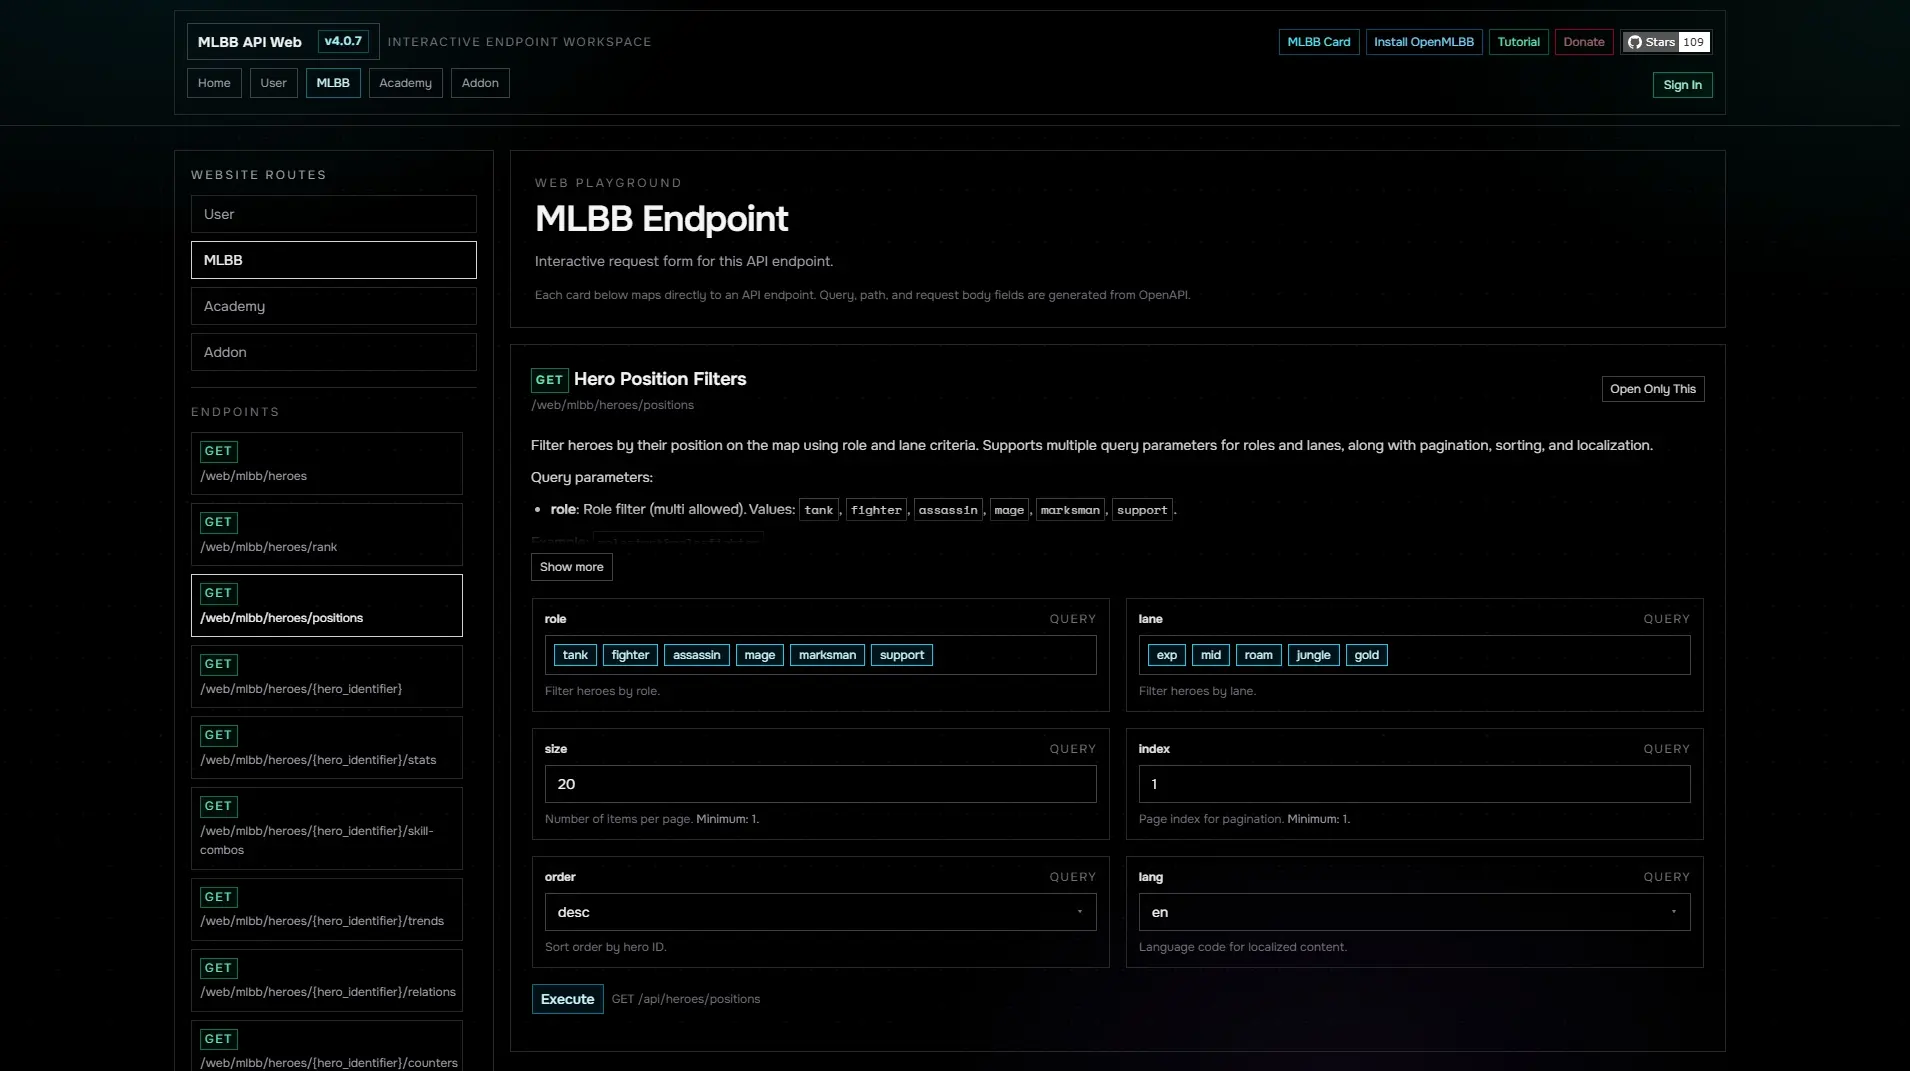Select the MLBB top navigation tab
1910x1071 pixels.
333,83
